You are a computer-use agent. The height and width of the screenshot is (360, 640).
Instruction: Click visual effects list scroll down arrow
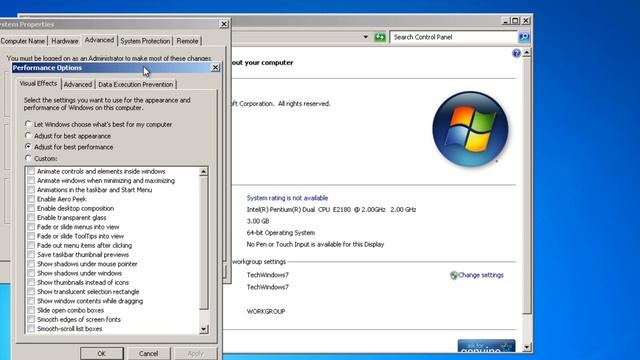pos(204,329)
